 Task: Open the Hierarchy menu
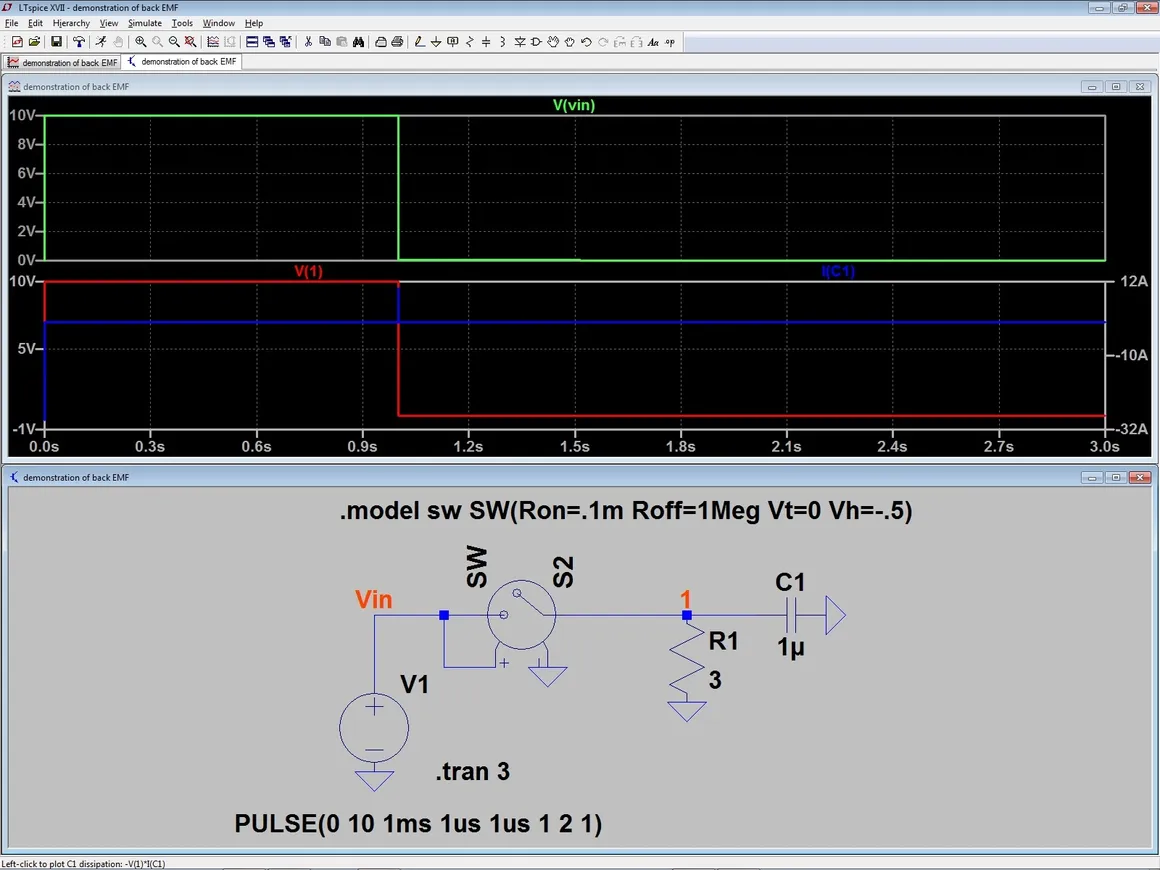[71, 23]
